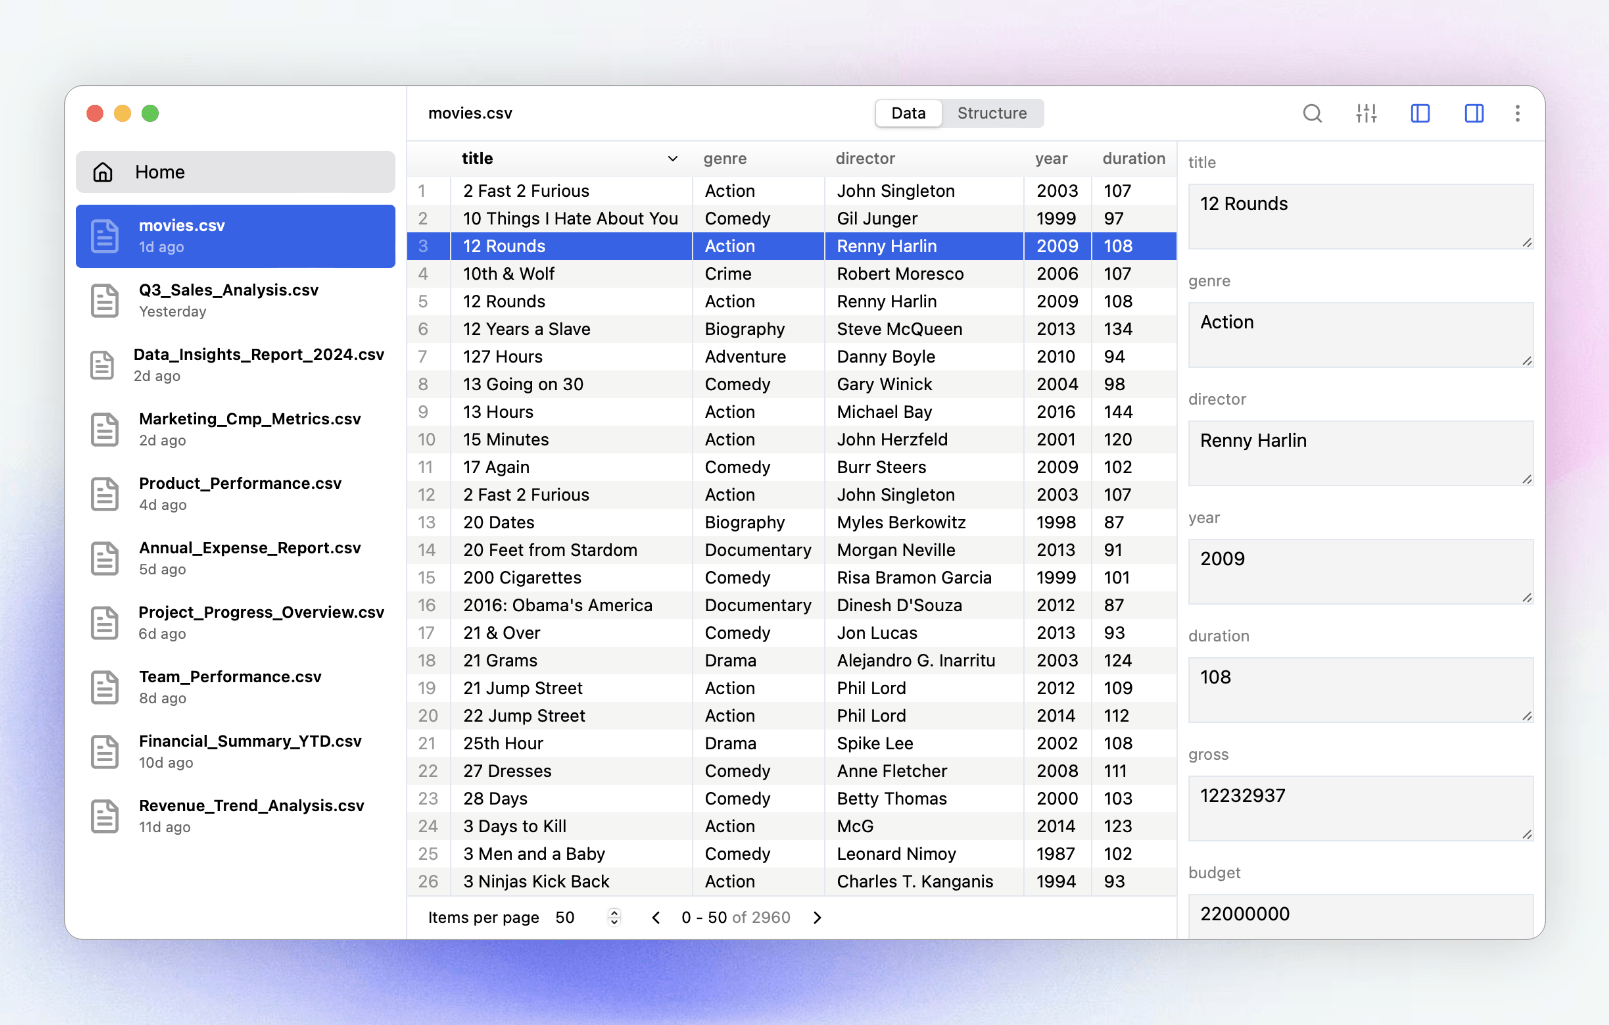Click the Q3_Sales_Analysis.csv file icon
1609x1025 pixels.
105,301
